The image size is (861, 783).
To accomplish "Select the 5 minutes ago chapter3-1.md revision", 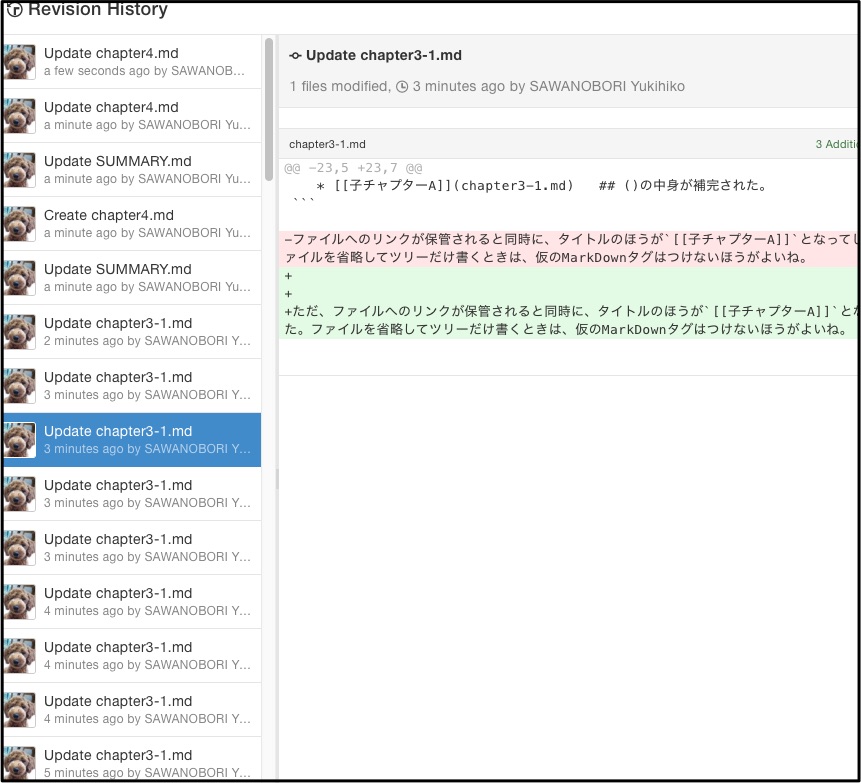I will point(132,760).
